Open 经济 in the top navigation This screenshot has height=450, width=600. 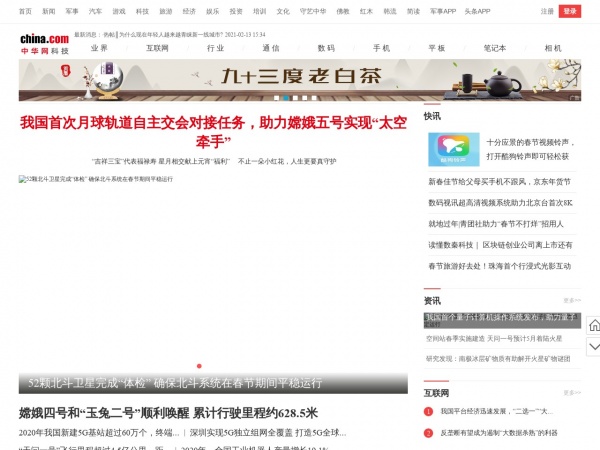(x=189, y=11)
